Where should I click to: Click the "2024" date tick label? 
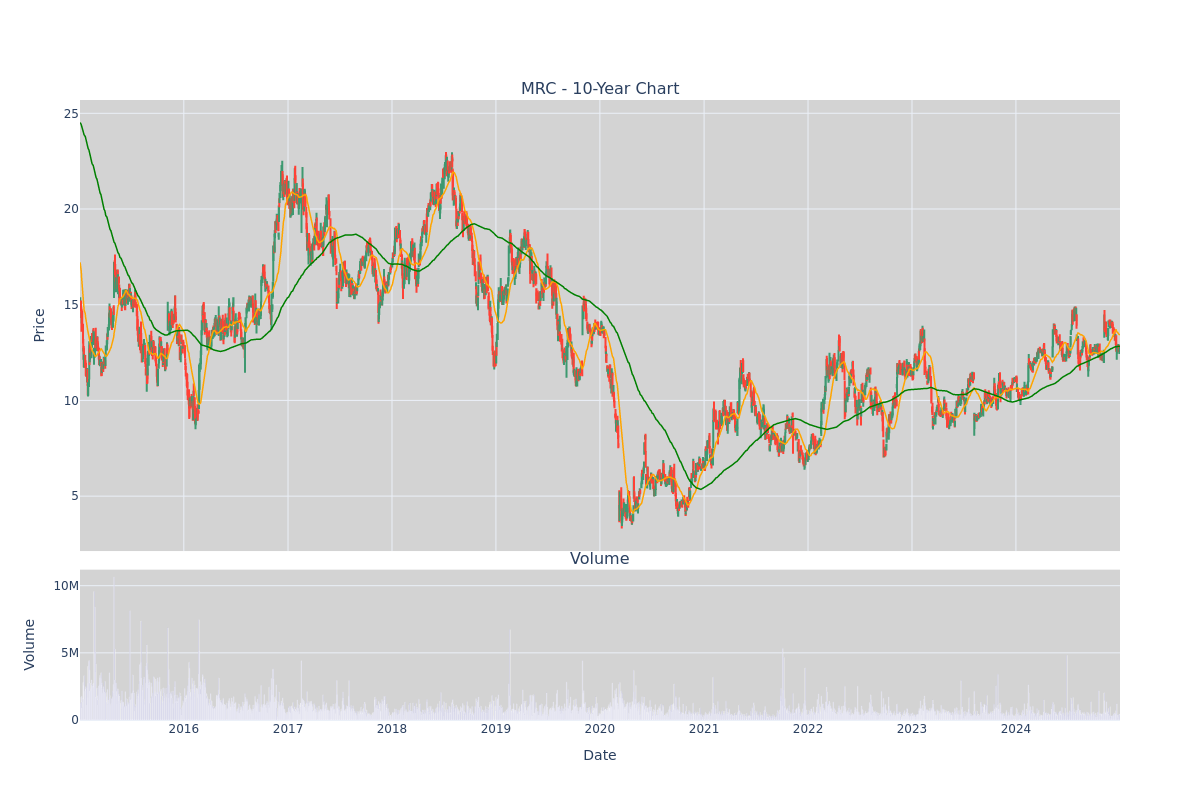[1016, 729]
